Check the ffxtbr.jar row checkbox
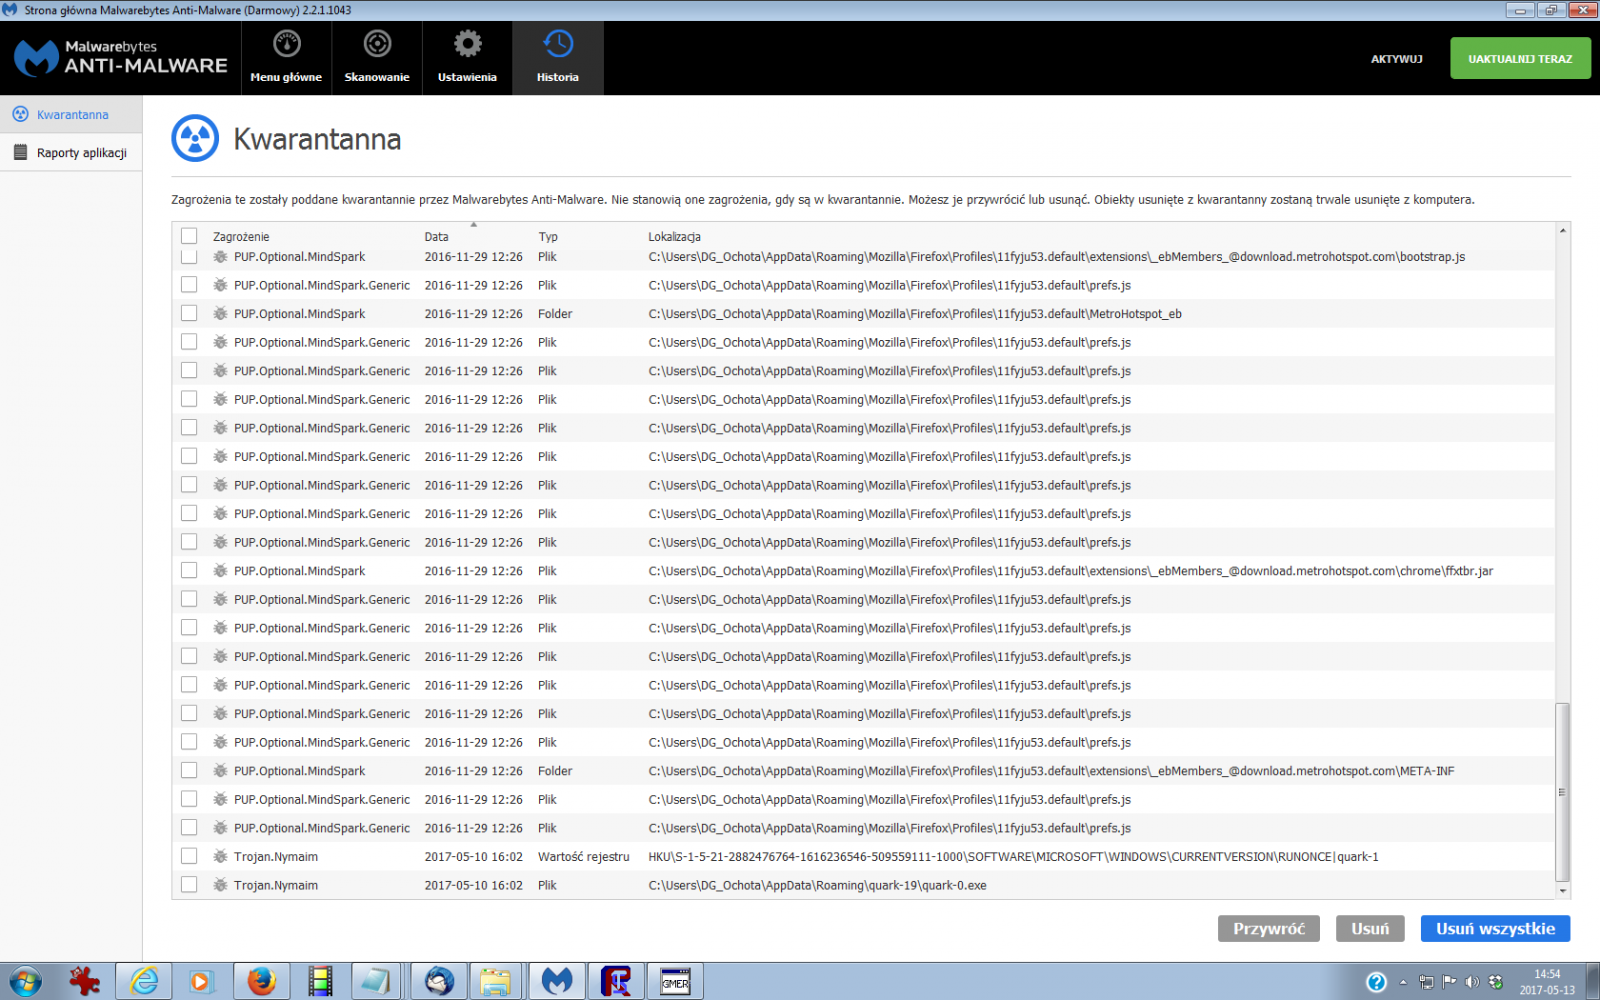 [189, 570]
